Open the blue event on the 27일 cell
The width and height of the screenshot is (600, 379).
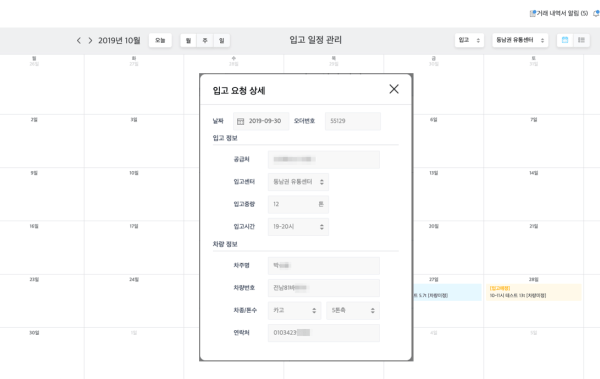coord(447,292)
